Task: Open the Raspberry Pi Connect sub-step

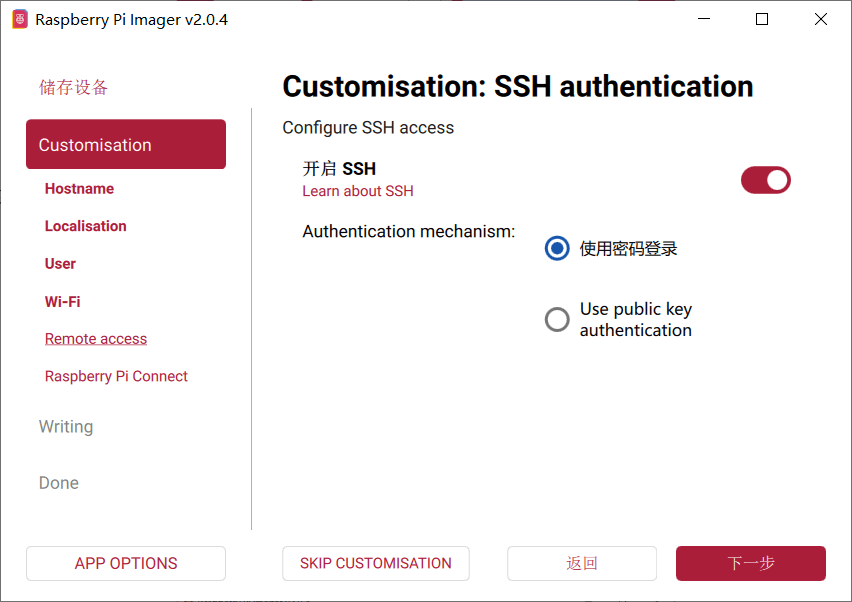Action: pyautogui.click(x=116, y=377)
